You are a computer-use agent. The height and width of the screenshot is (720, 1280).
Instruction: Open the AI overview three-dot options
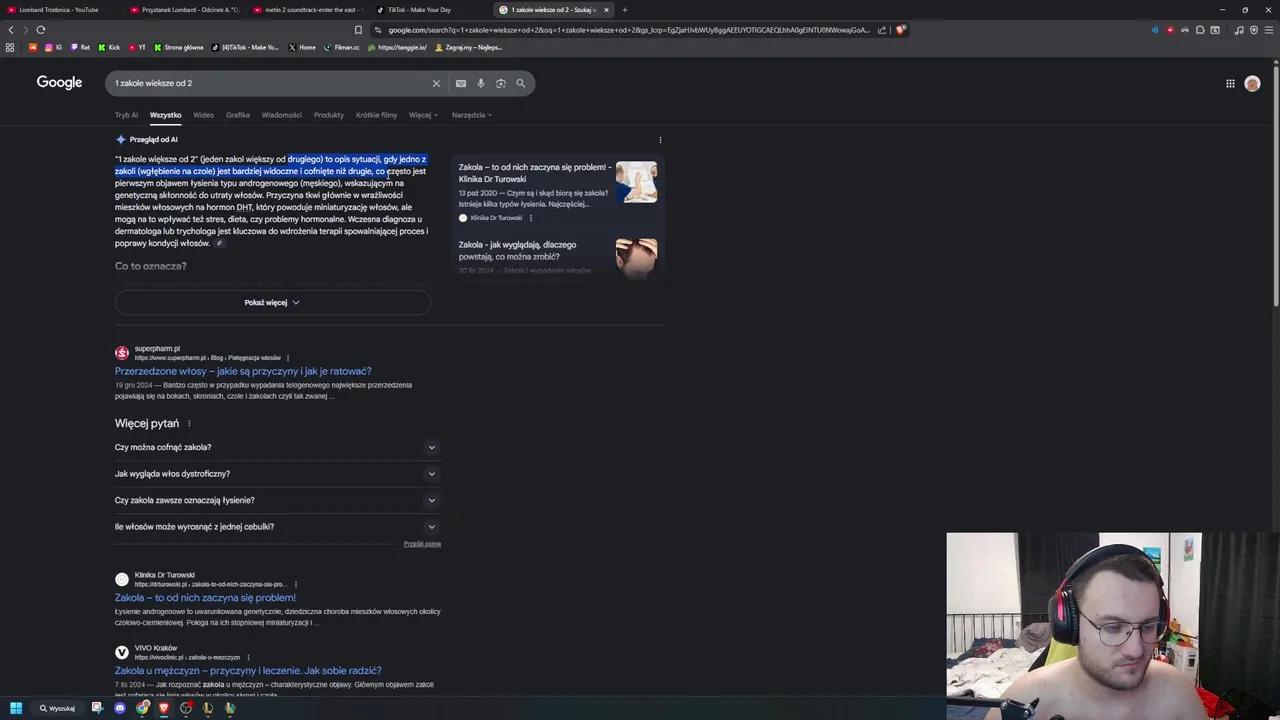(x=660, y=140)
